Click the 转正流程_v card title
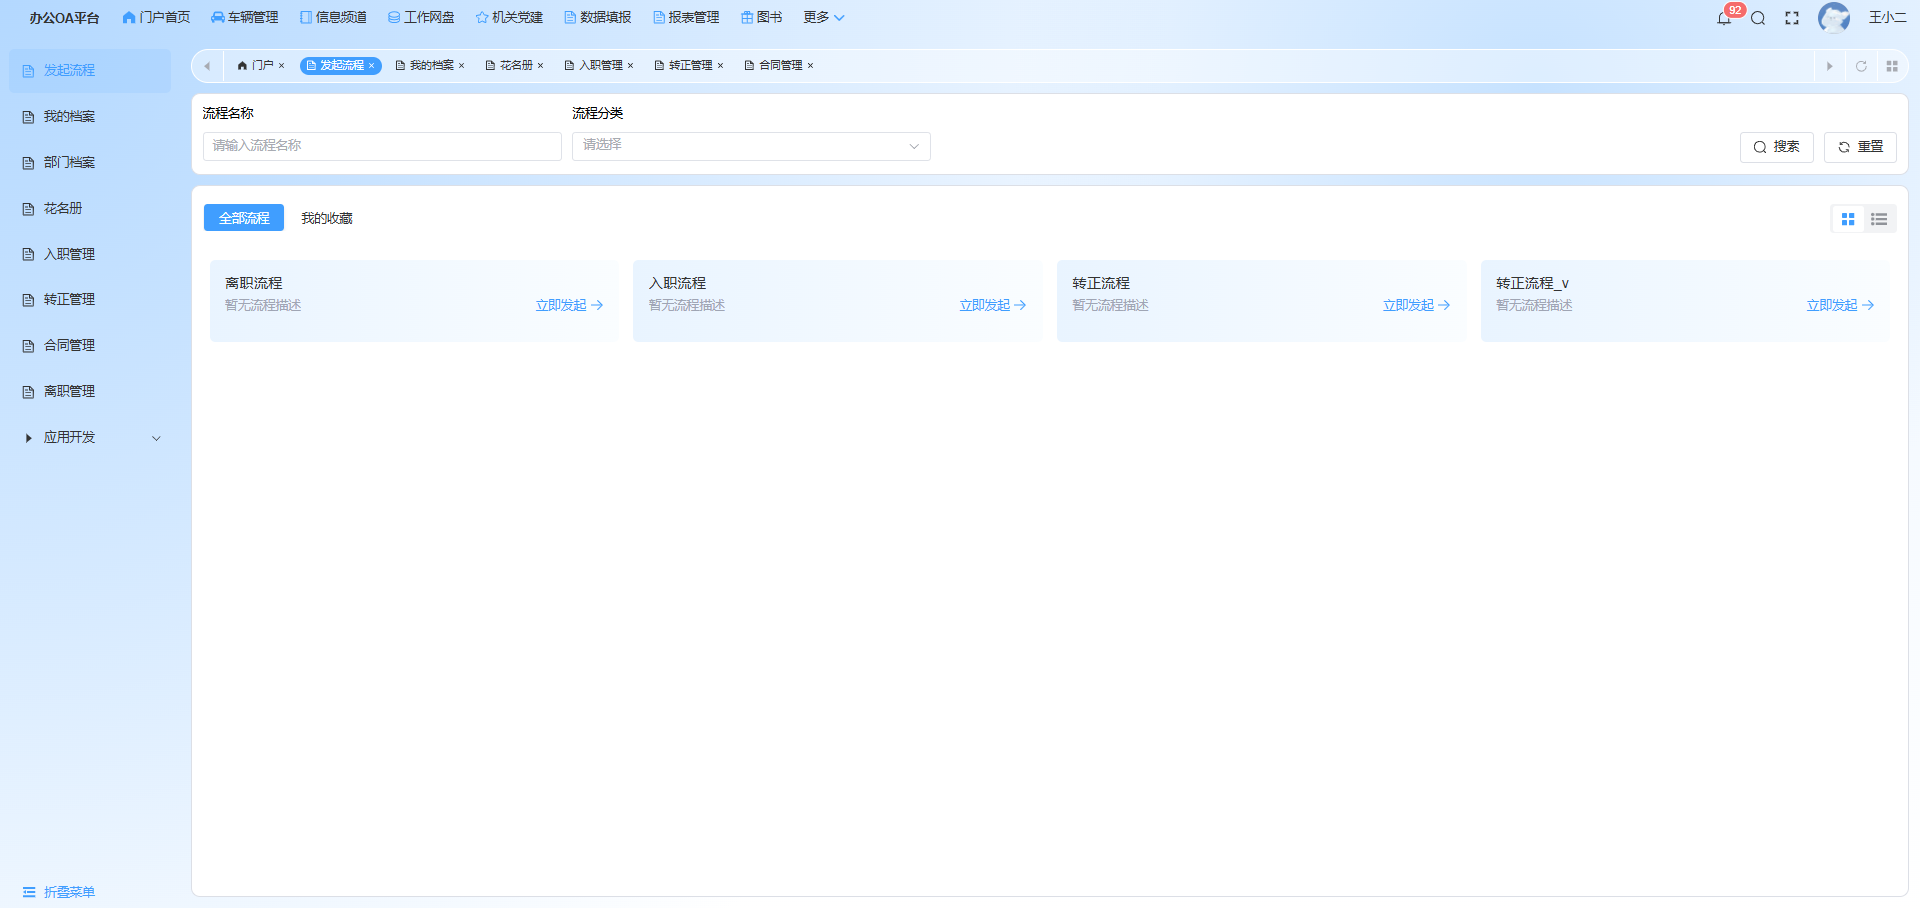1920x908 pixels. click(x=1532, y=284)
